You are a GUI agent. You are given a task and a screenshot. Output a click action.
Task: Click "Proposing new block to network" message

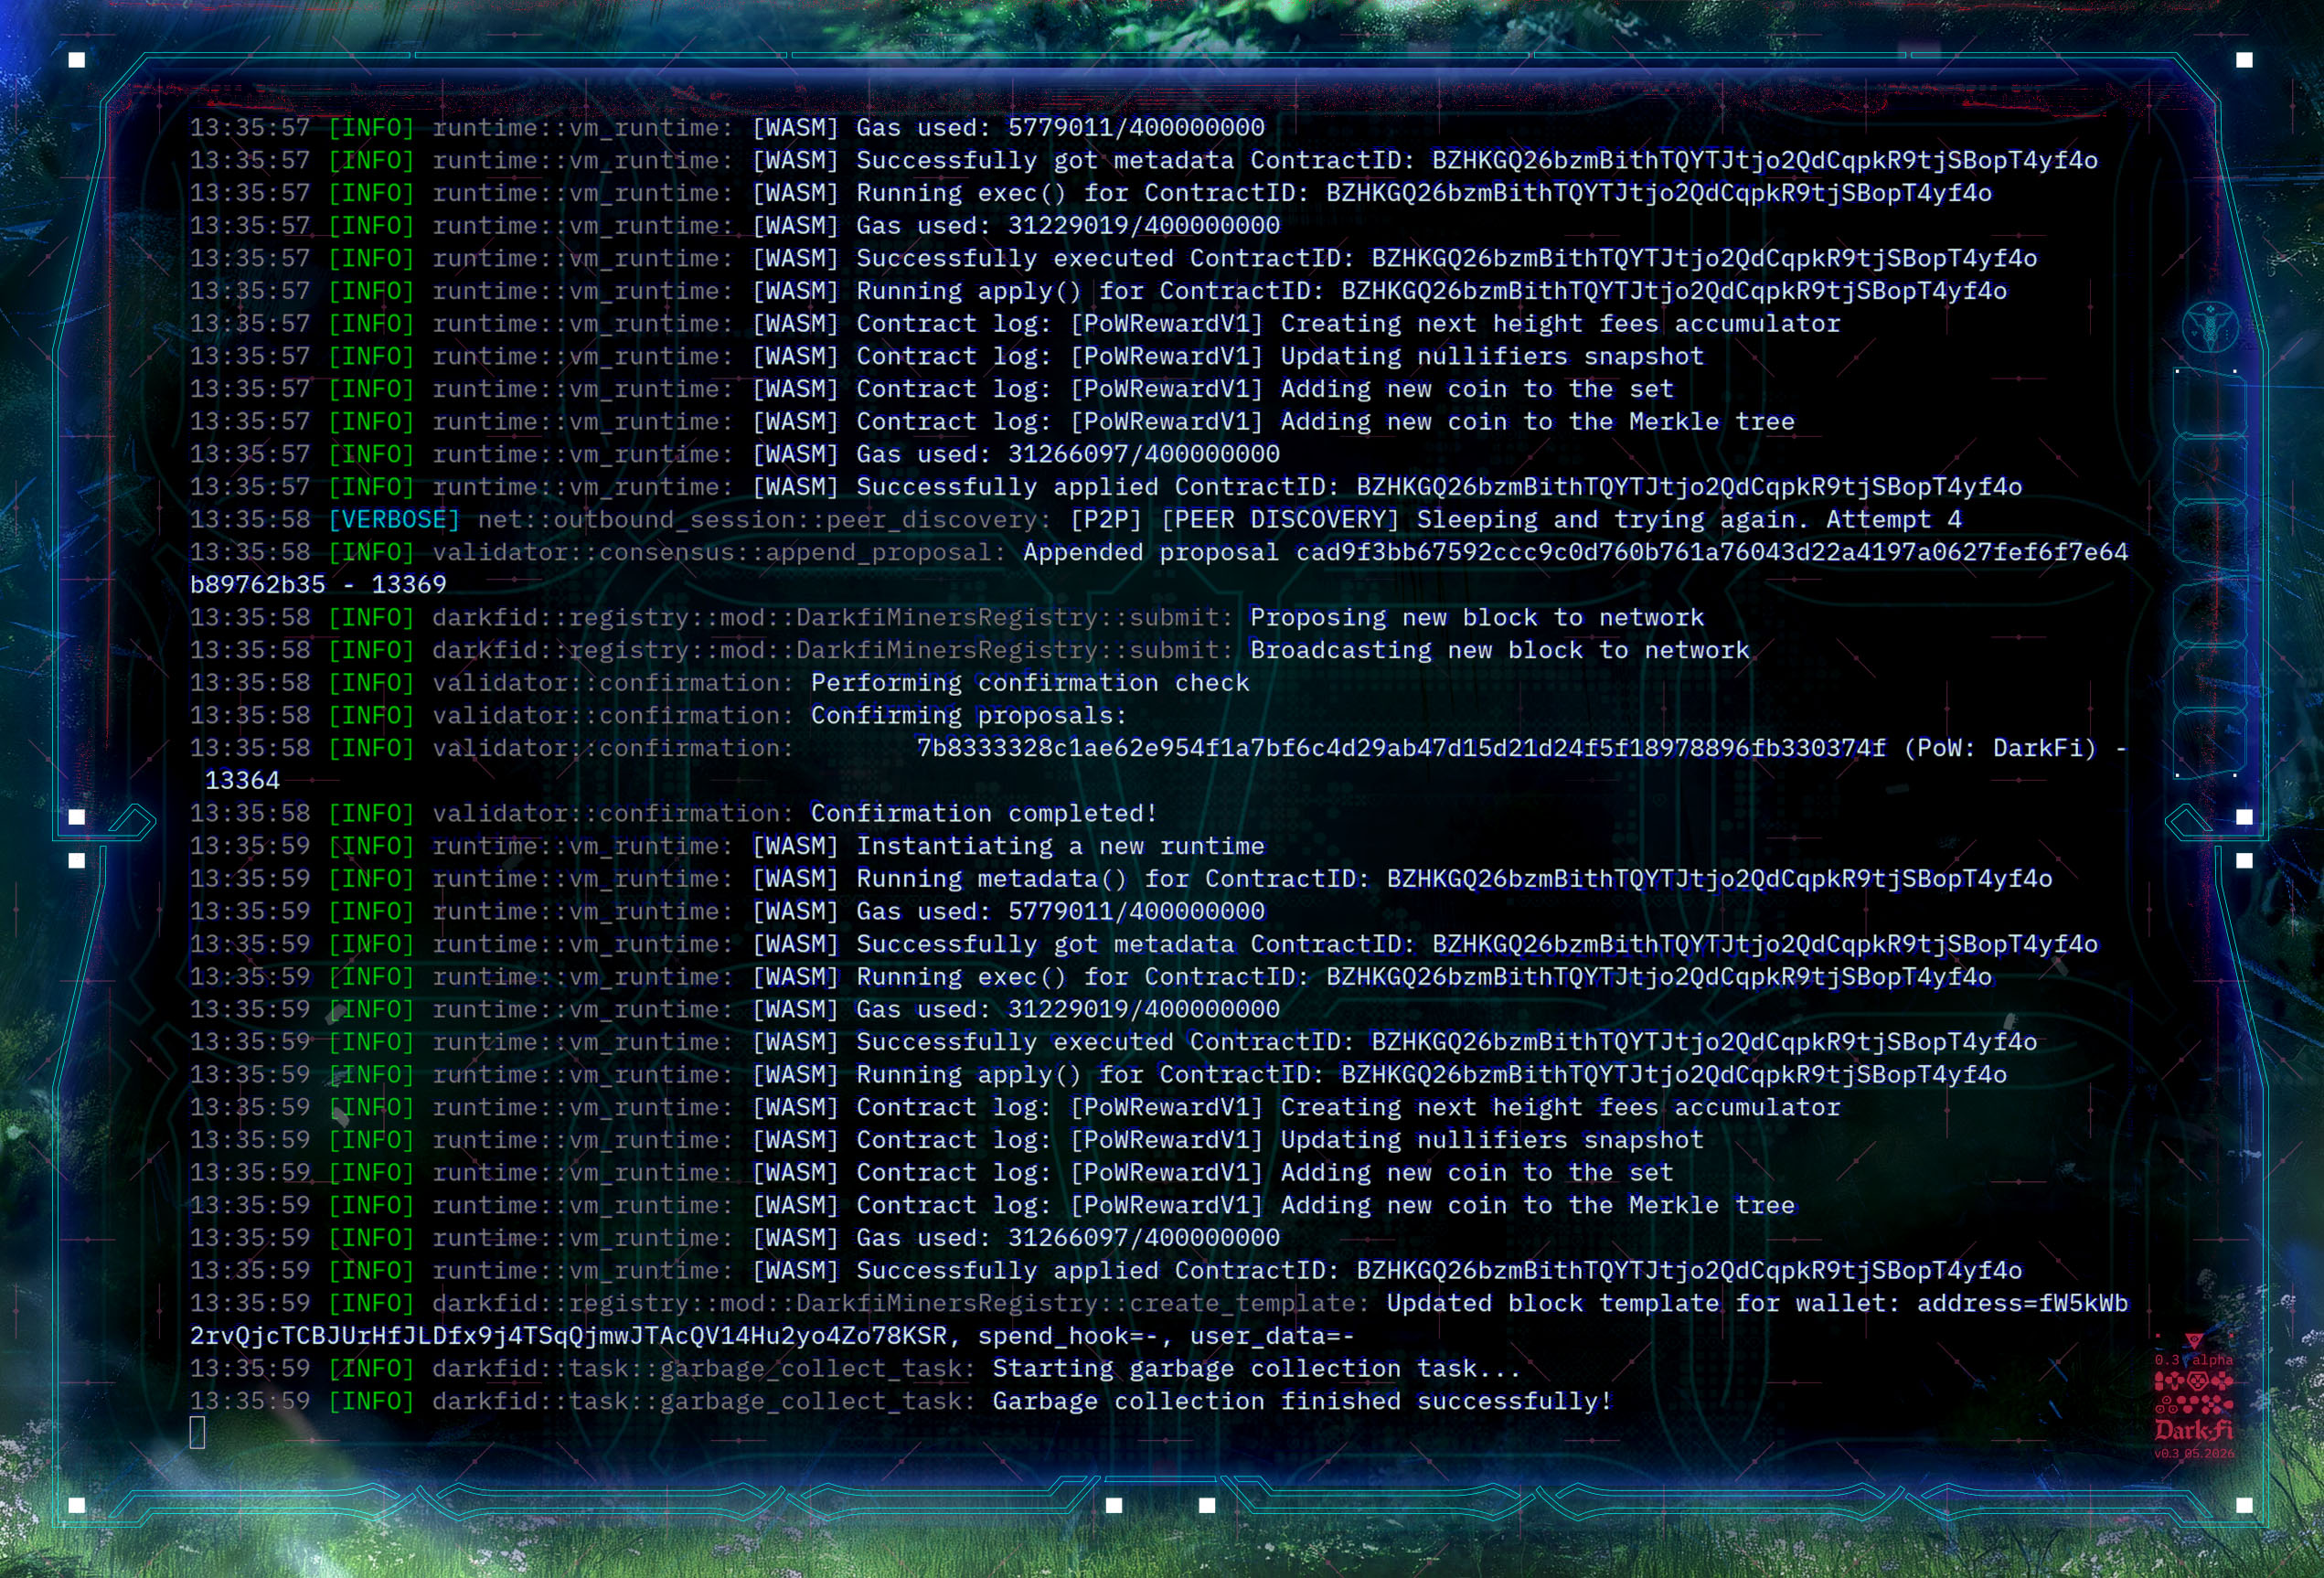coord(1477,617)
